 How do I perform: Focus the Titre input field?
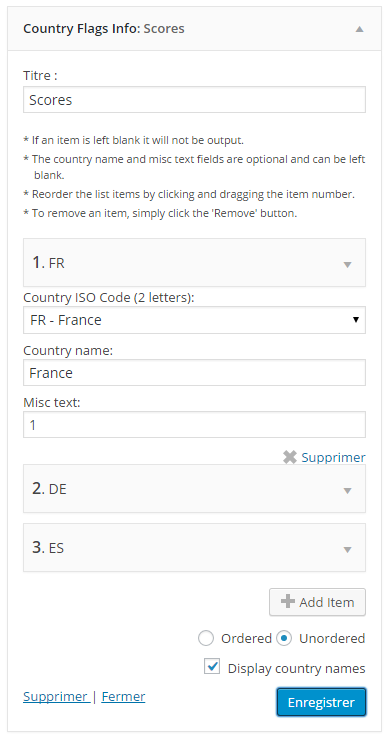click(x=194, y=100)
